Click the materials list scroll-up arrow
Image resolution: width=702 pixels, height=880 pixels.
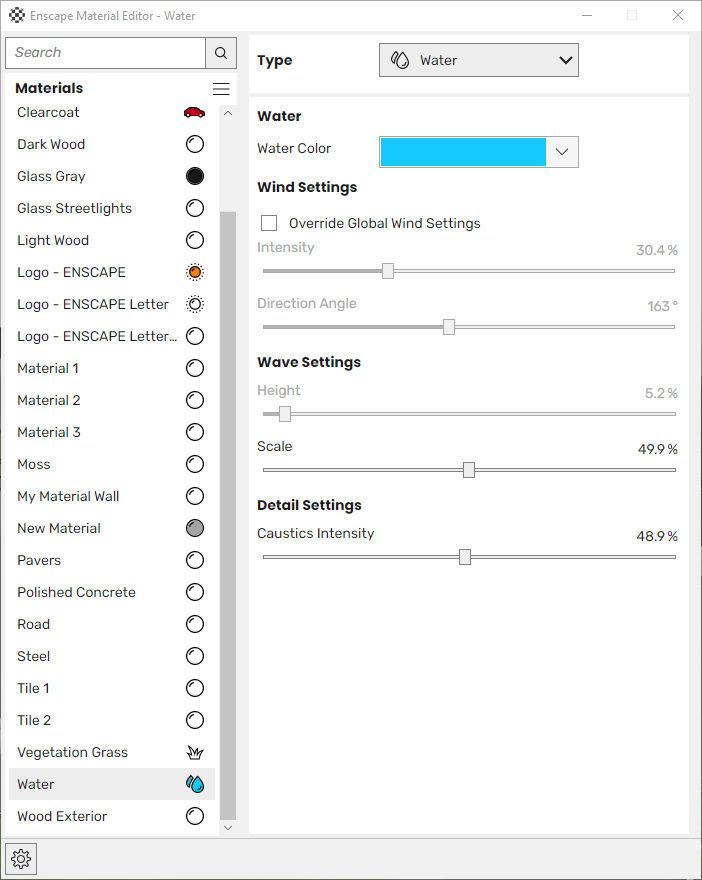[x=228, y=113]
